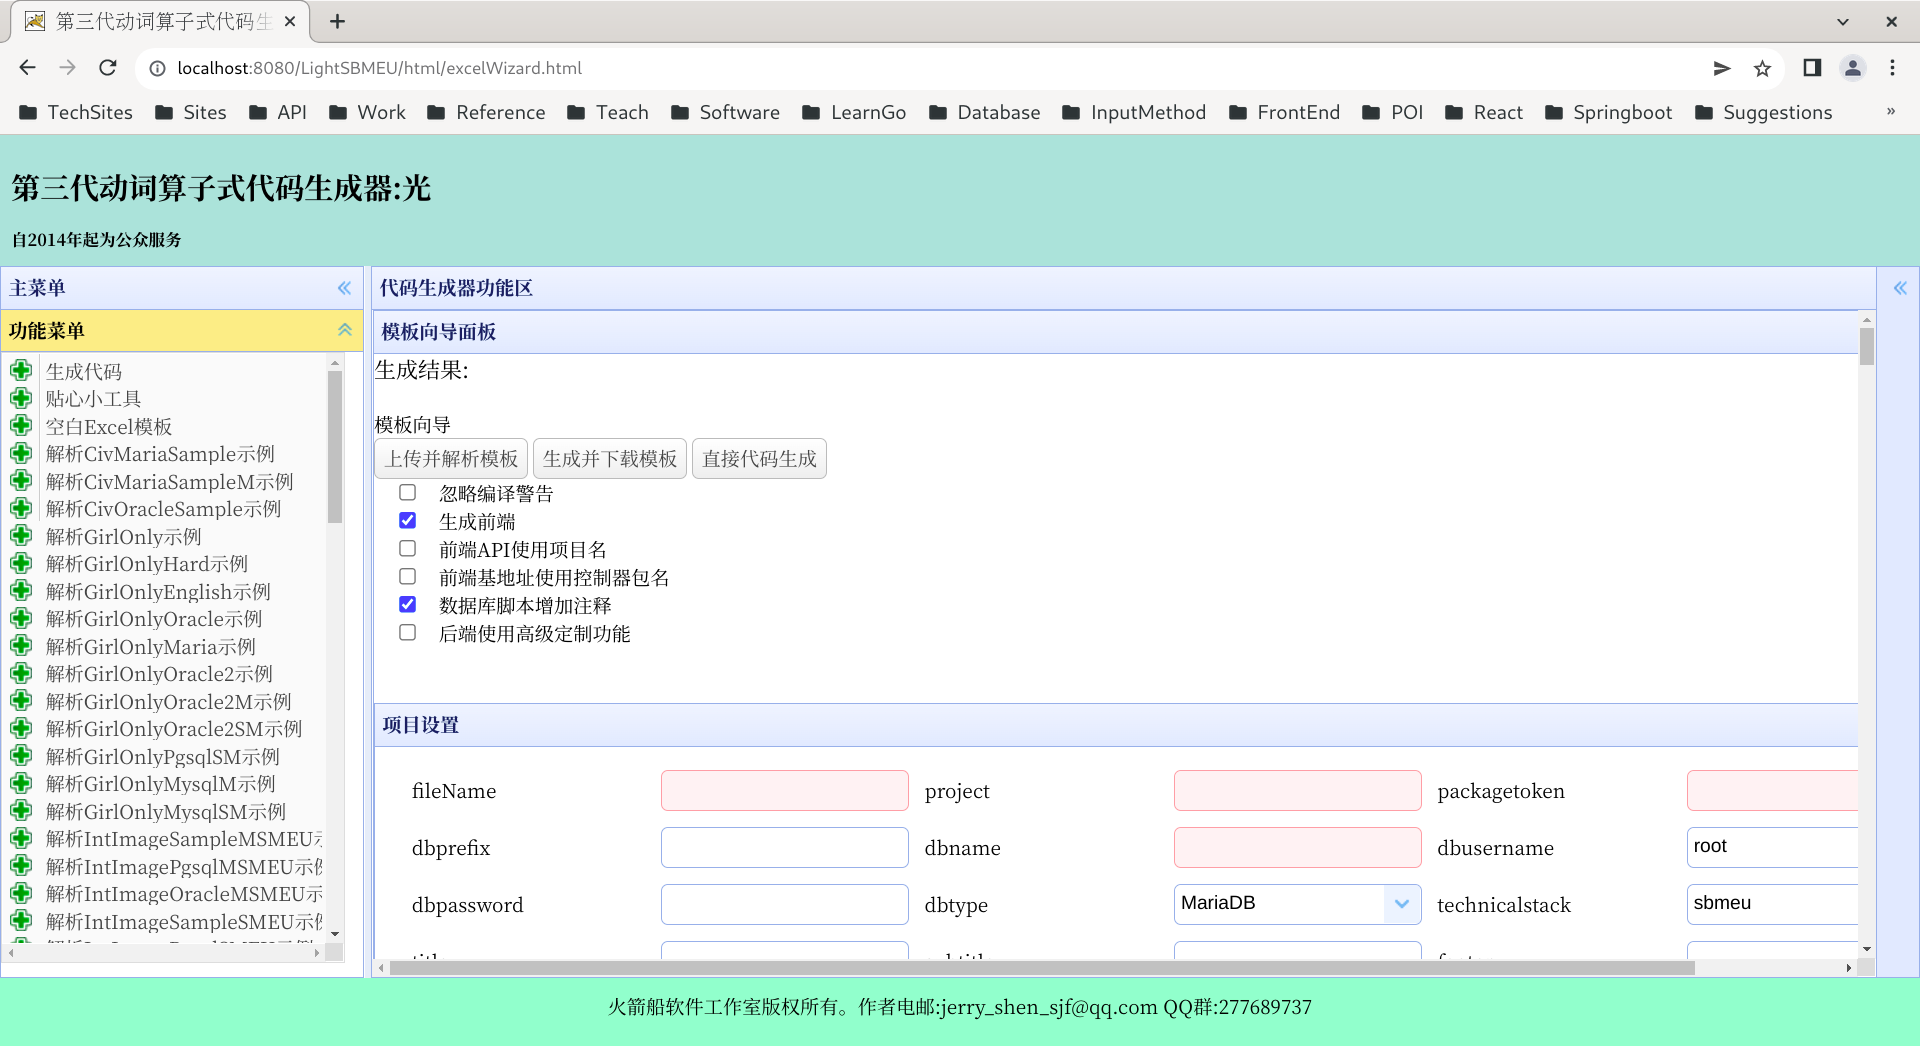Click 上传并解析模板 button
1920x1046 pixels.
451,459
